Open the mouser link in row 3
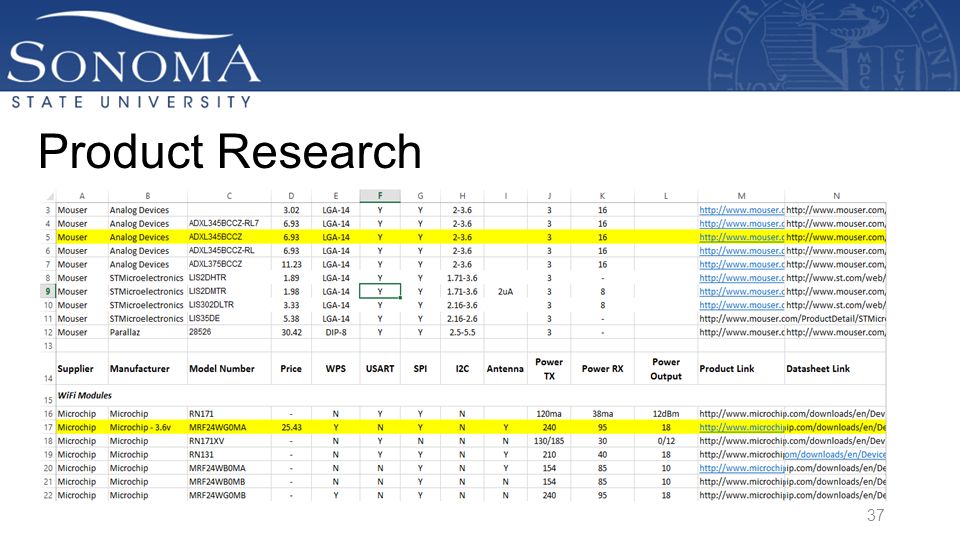This screenshot has width=960, height=540. [741, 210]
